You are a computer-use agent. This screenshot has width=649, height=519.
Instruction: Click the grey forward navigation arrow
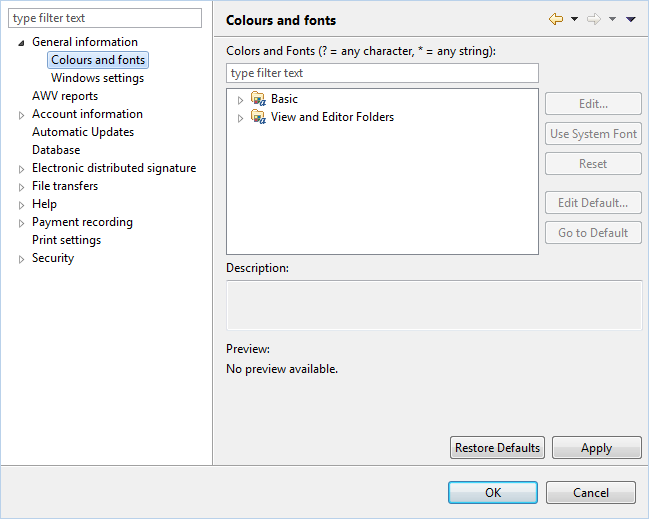(594, 19)
